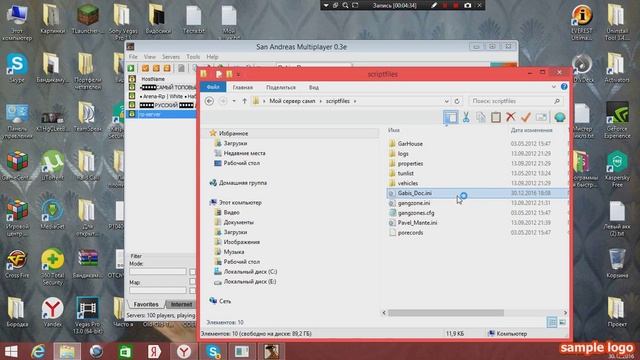Tick the checkbox beside SA-MP Mode filter
Viewport: 640px width, 360px height.
[192, 272]
